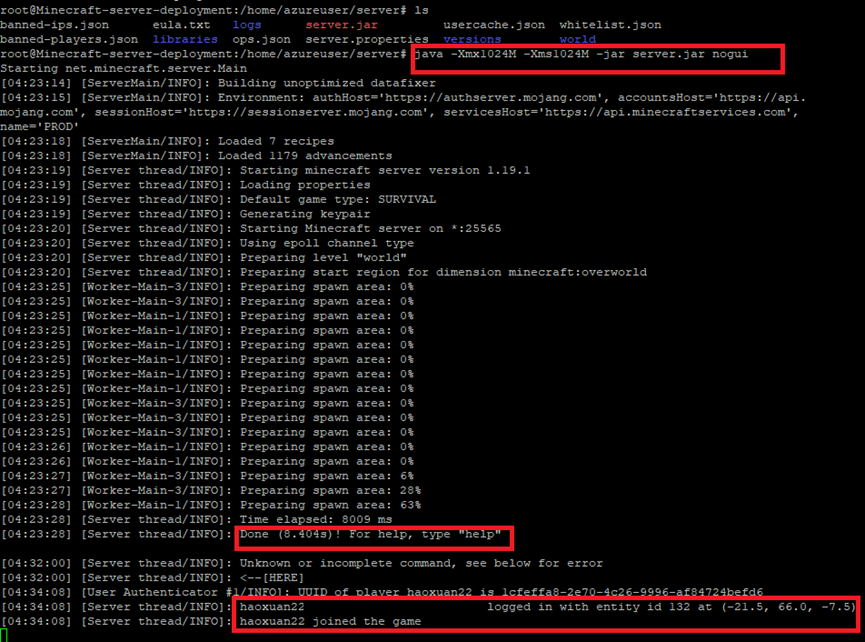Select the [04:23:14] timestamp
The width and height of the screenshot is (865, 642).
36,83
